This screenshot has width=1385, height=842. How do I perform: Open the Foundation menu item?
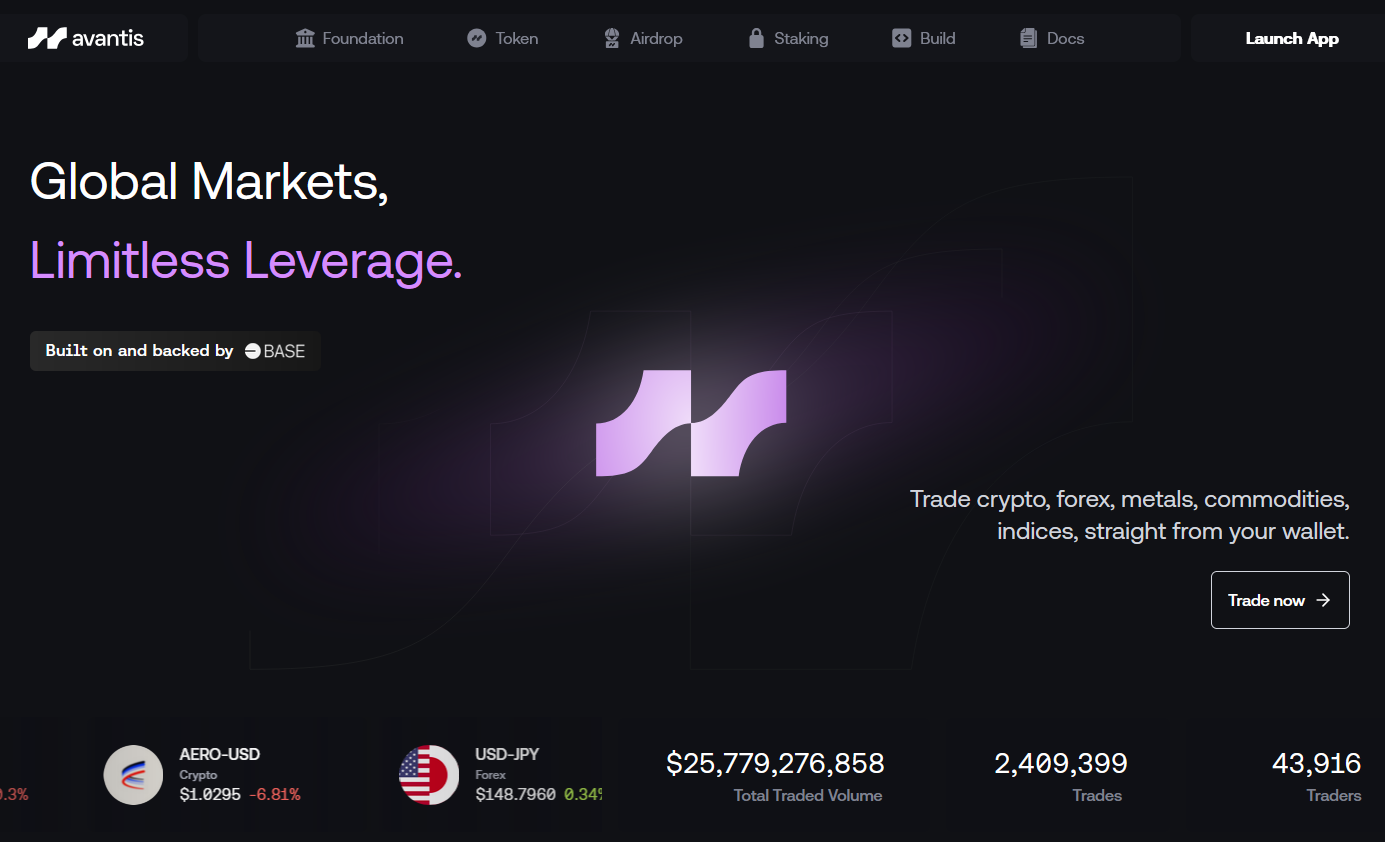(362, 39)
